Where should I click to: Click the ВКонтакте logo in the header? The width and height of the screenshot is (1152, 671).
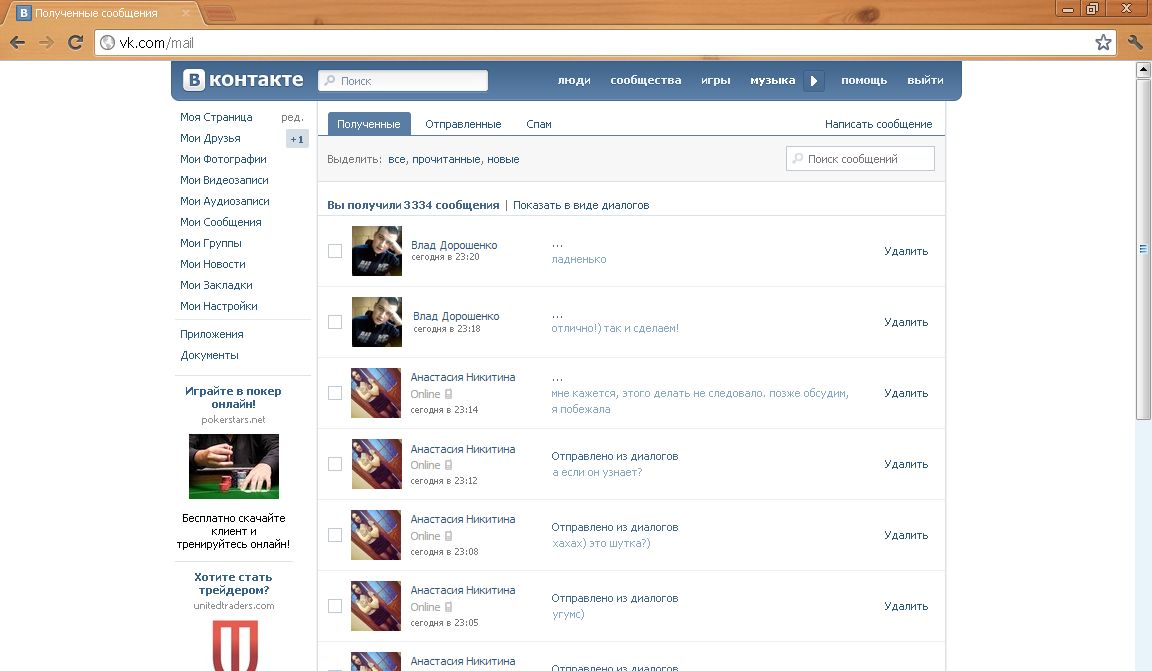pos(243,79)
